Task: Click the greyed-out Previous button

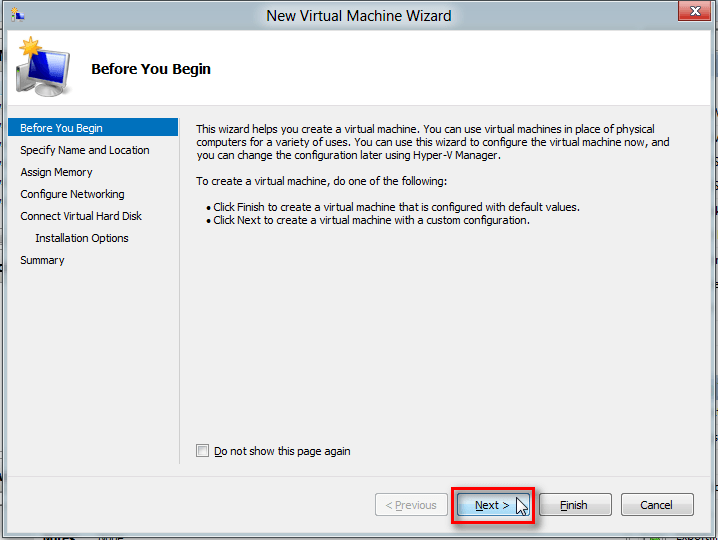Action: pos(411,505)
